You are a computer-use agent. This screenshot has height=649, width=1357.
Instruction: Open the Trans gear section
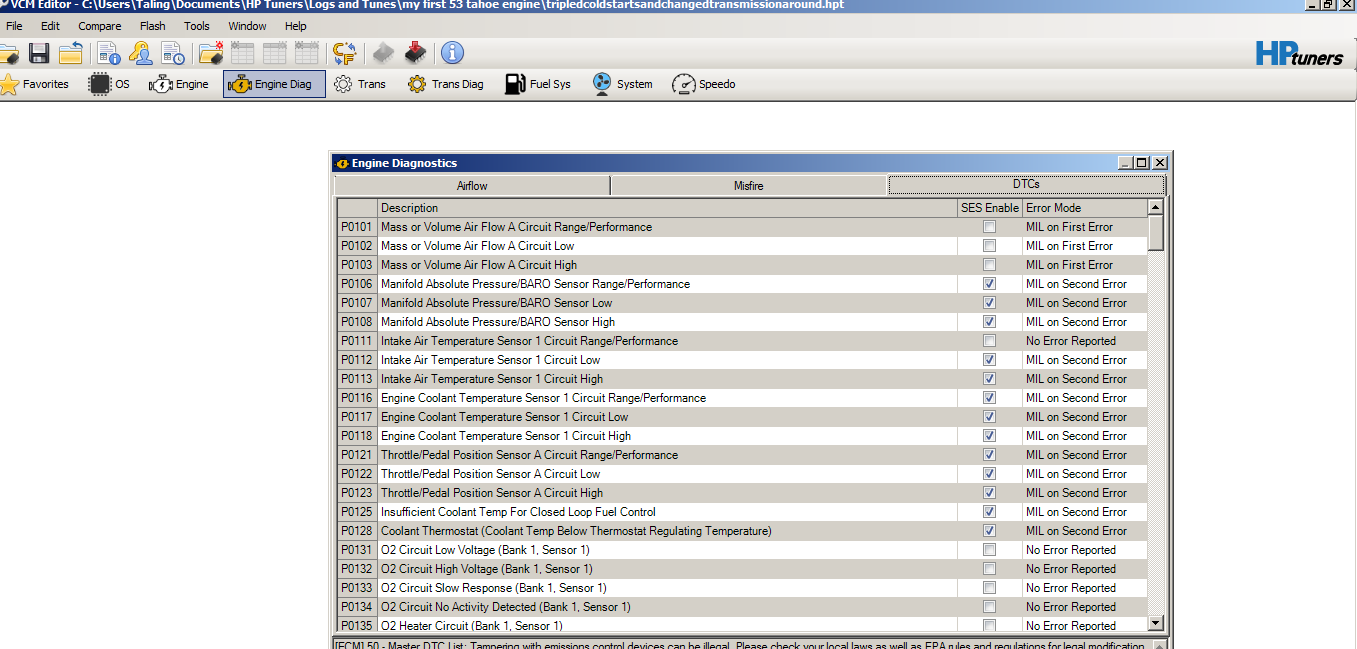tap(359, 84)
